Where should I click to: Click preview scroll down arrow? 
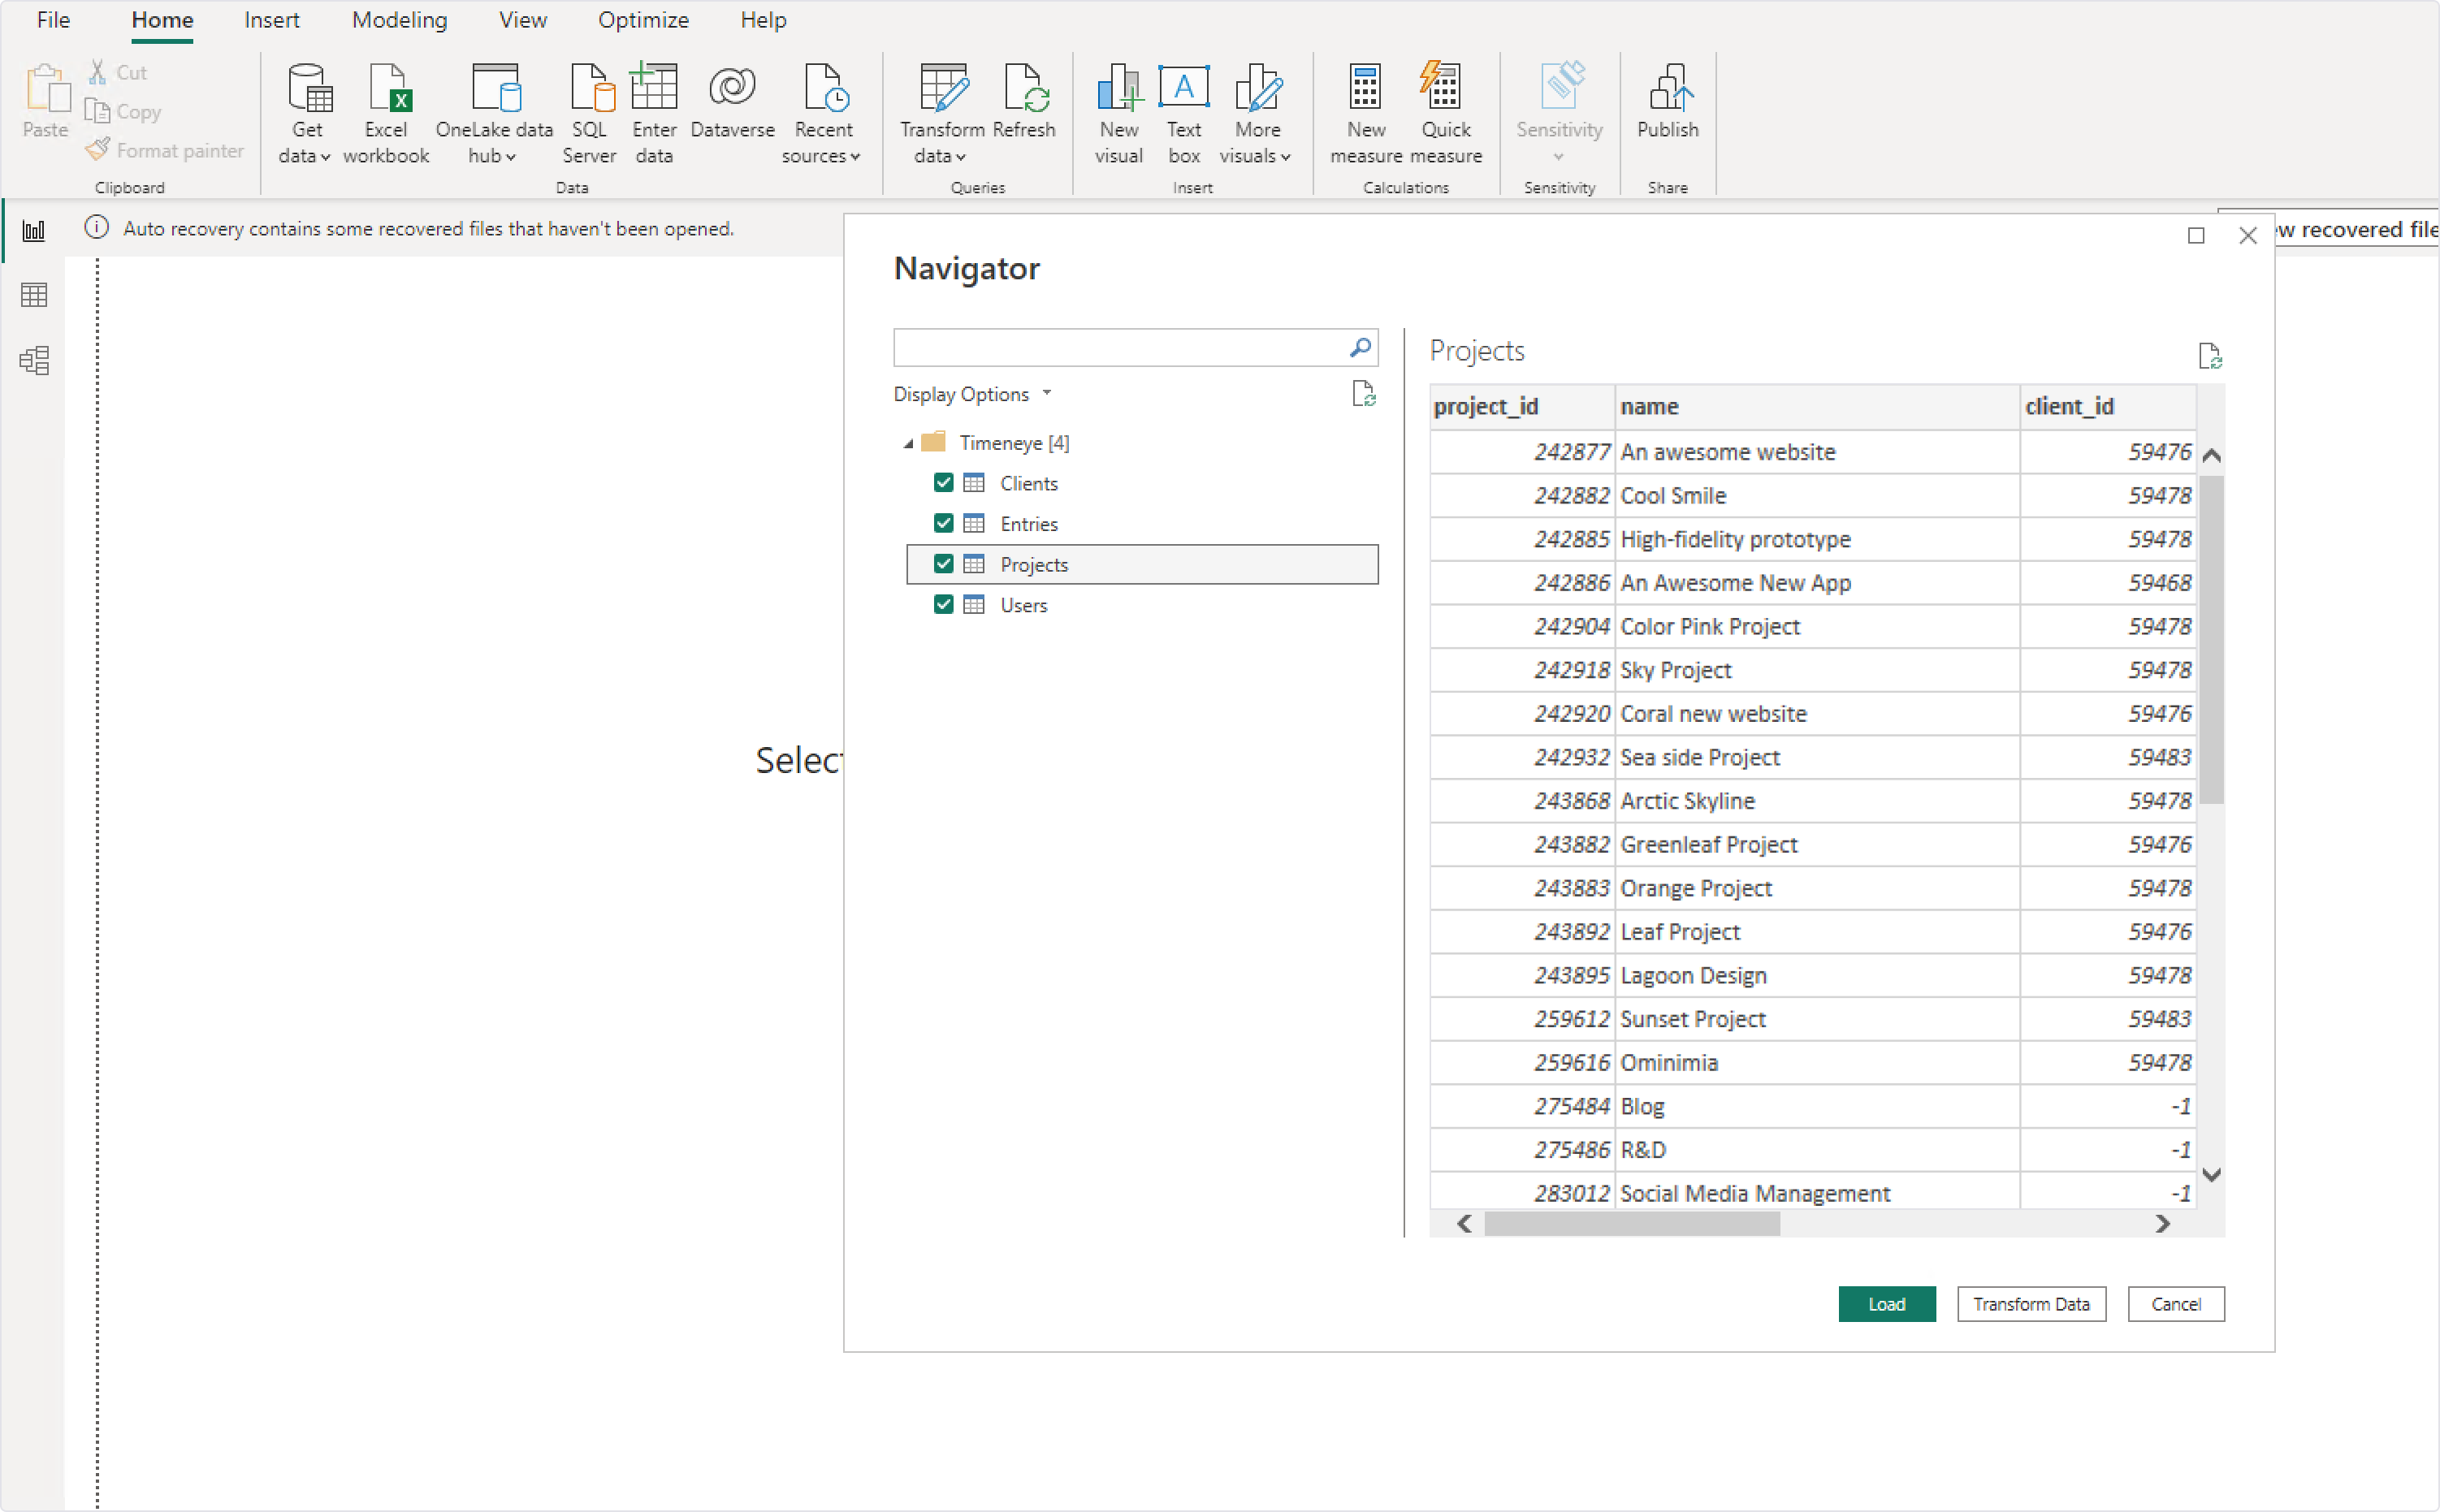point(2211,1174)
